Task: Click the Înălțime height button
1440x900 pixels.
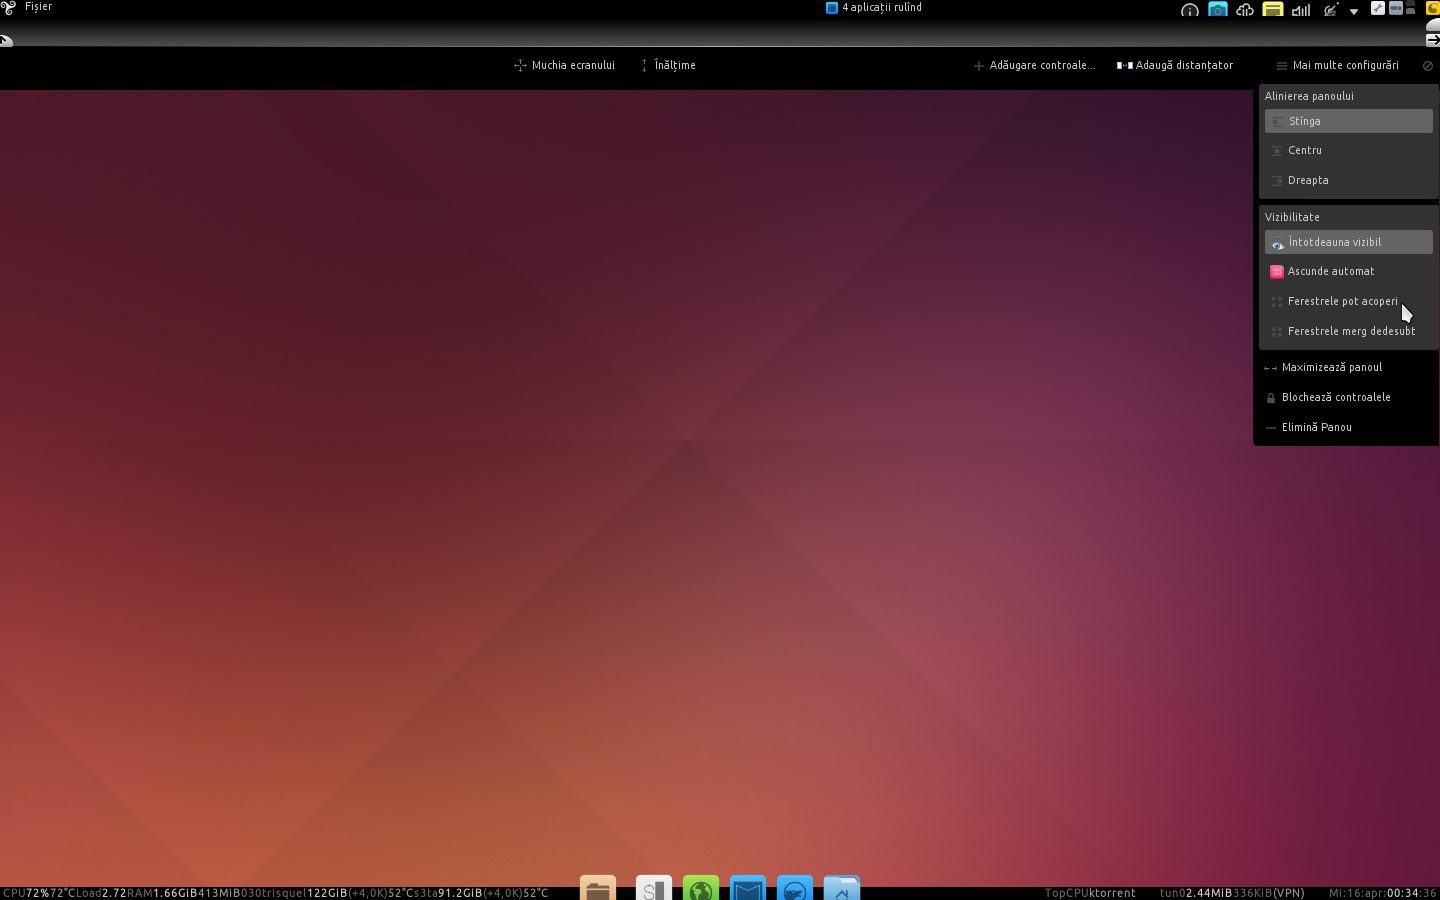Action: pyautogui.click(x=668, y=65)
